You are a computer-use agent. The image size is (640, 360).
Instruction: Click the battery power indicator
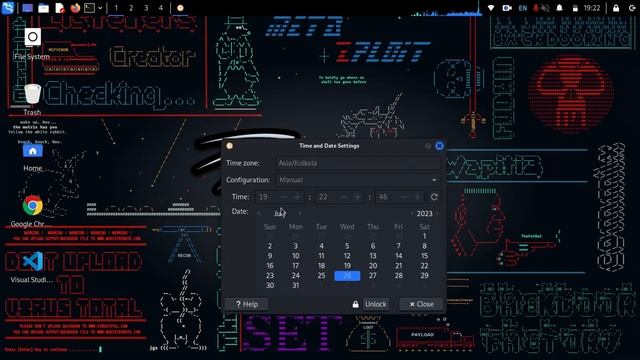(575, 8)
